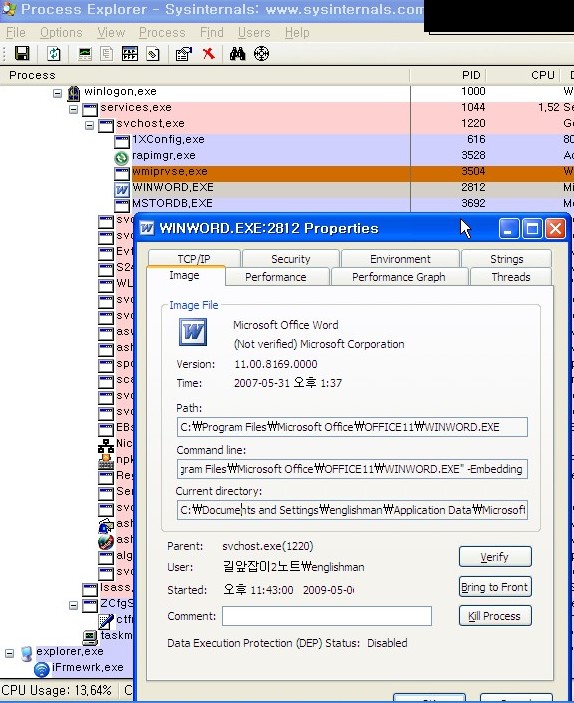Click the WINWORD.EXE Word icon in tree
This screenshot has height=703, width=574.
click(x=122, y=189)
